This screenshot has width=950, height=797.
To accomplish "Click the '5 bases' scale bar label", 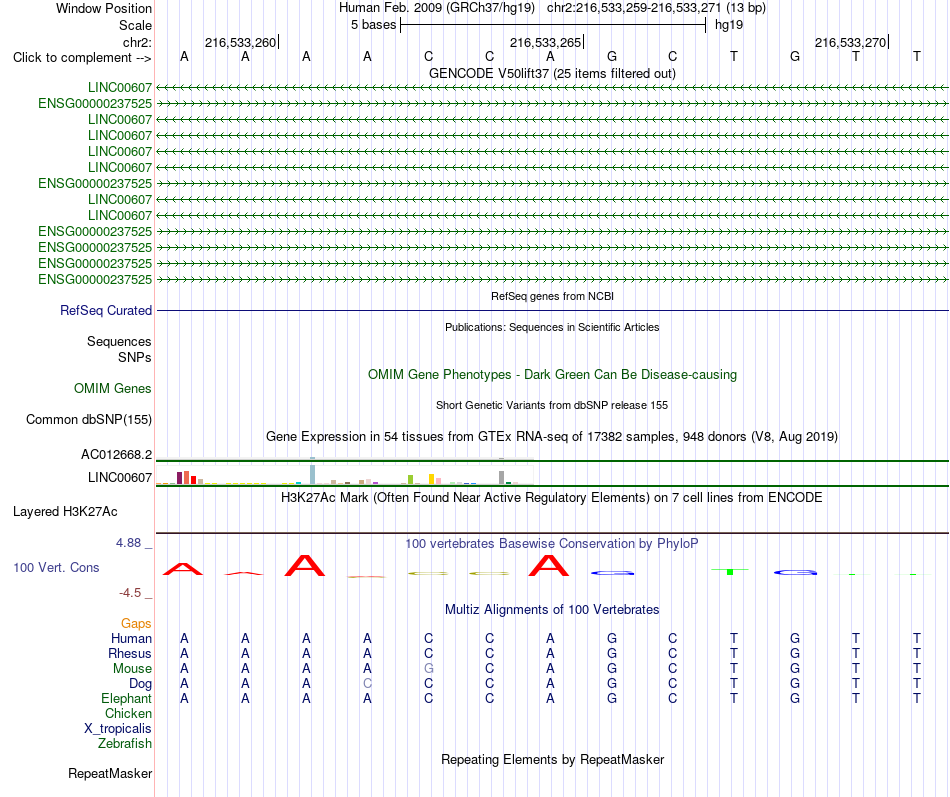I will [x=373, y=25].
